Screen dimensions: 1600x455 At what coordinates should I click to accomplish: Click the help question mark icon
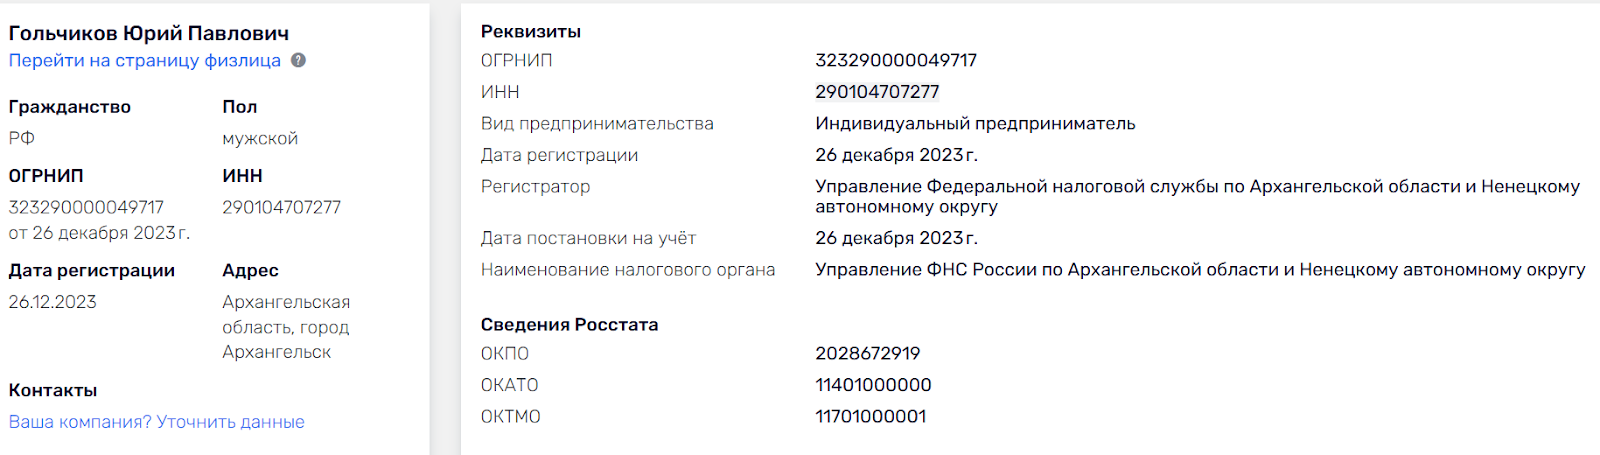[298, 60]
